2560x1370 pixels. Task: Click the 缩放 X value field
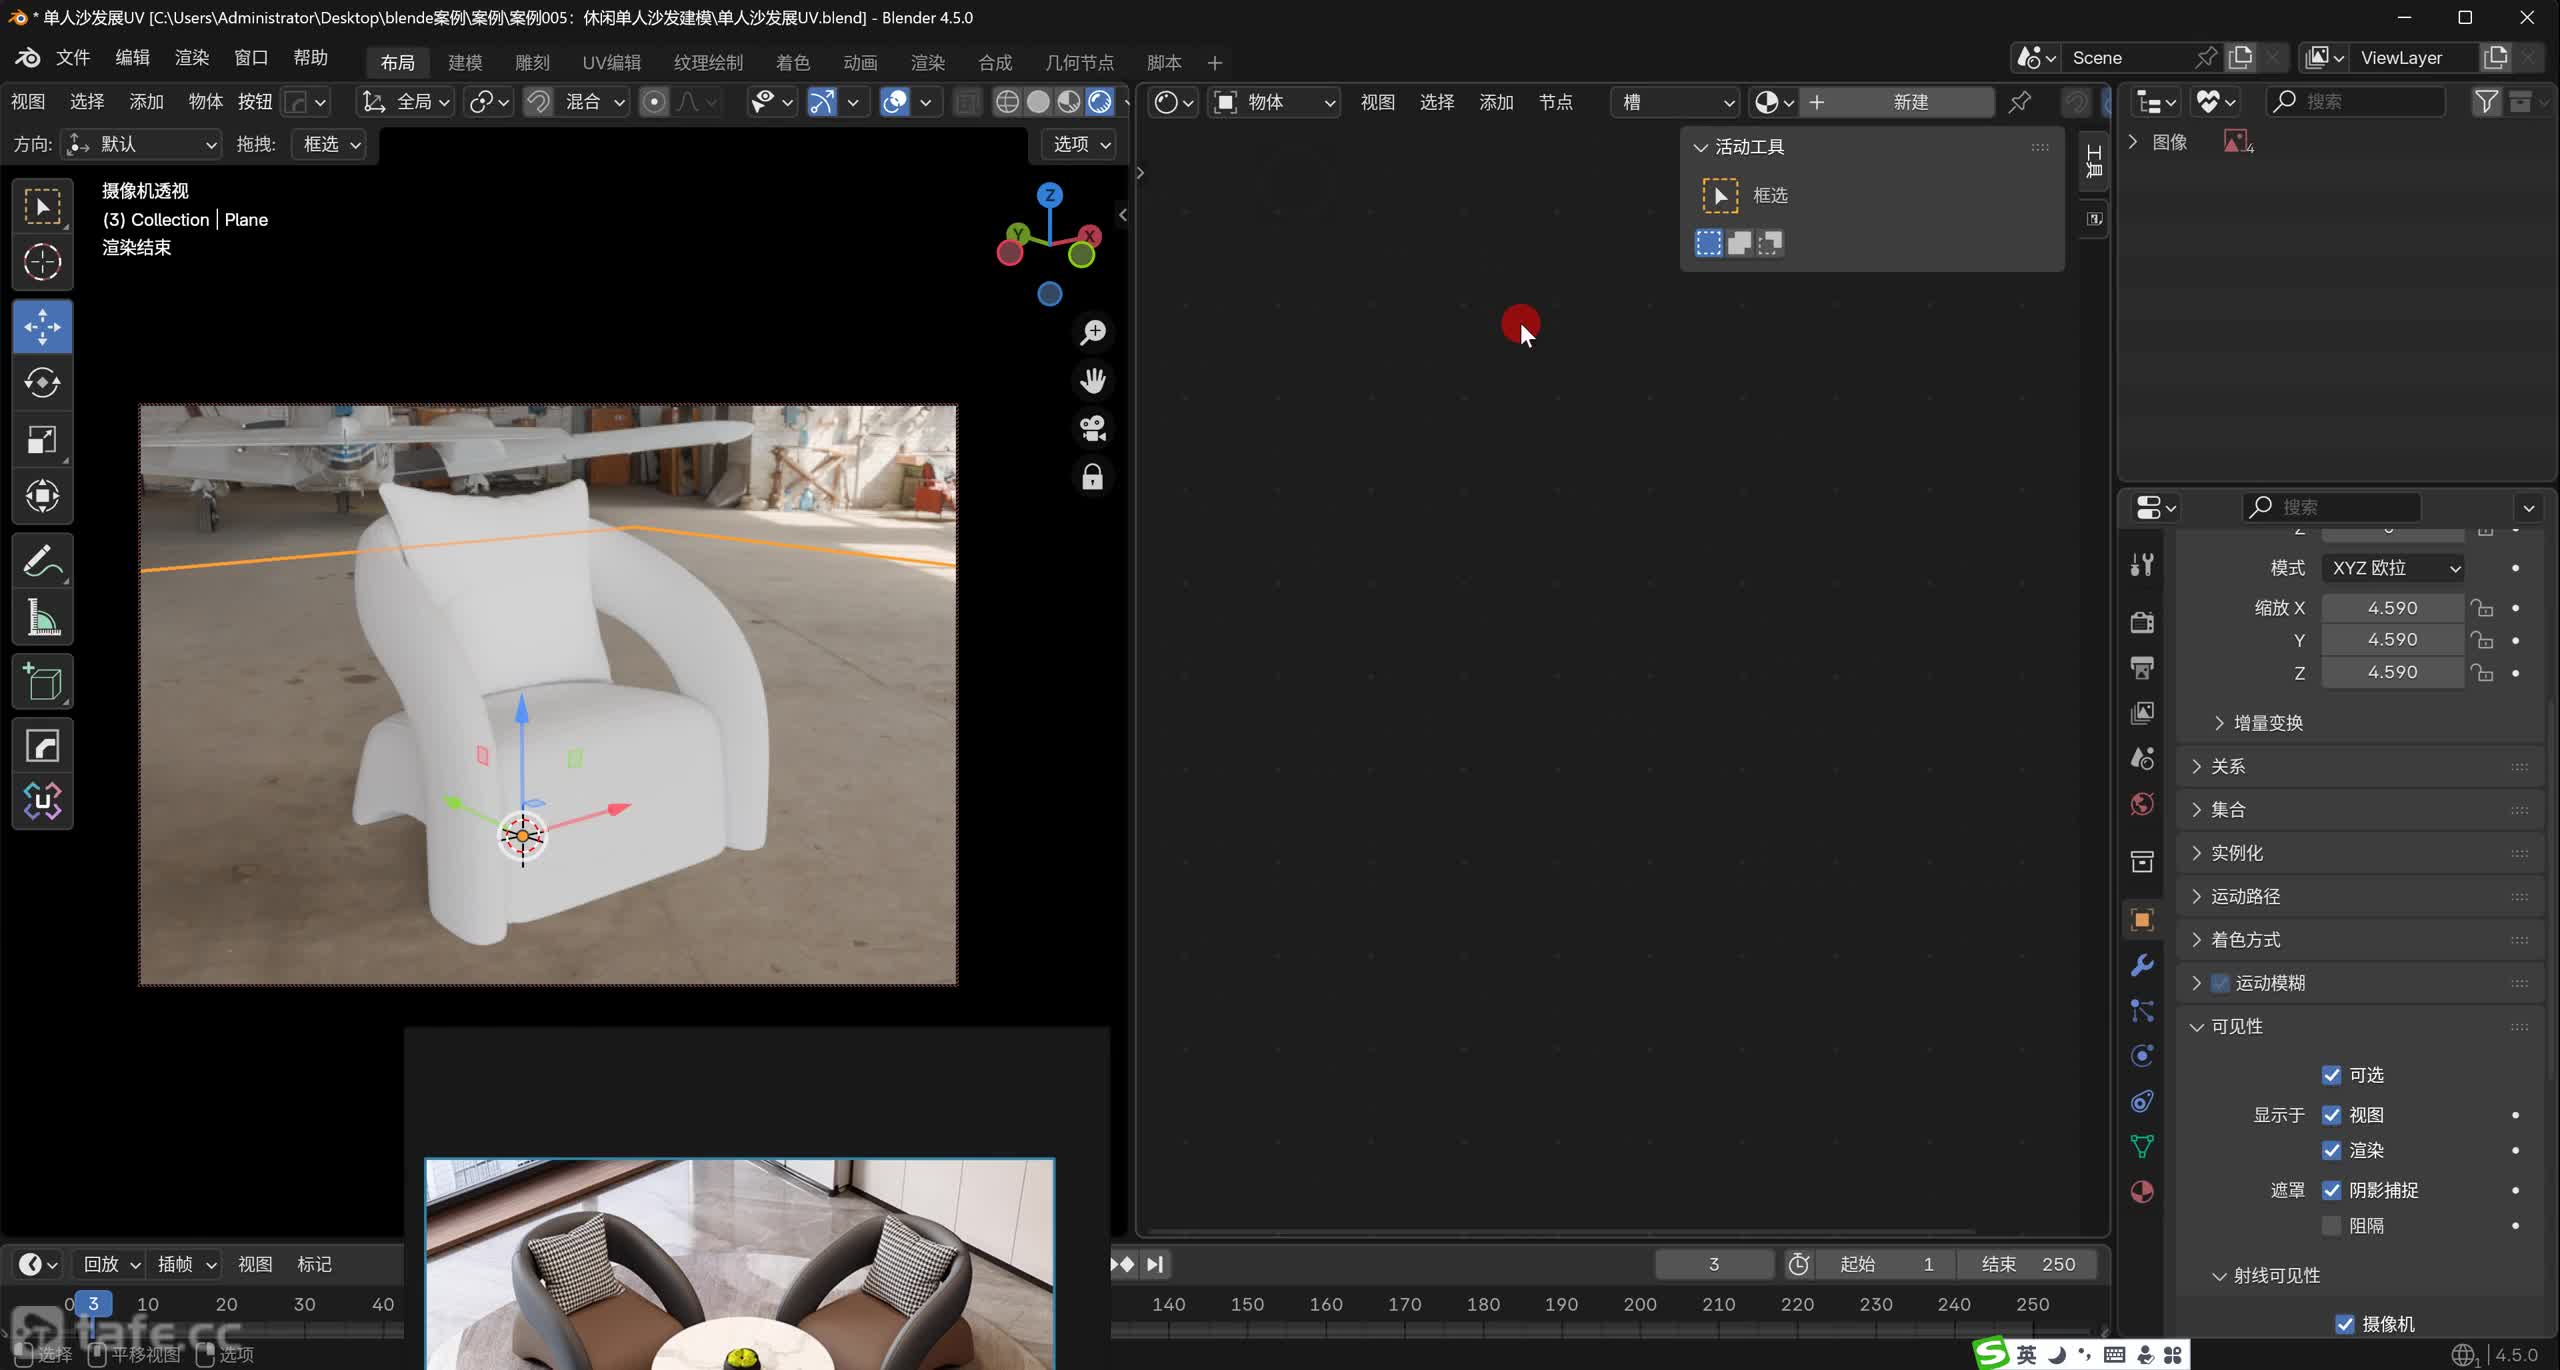coord(2392,608)
